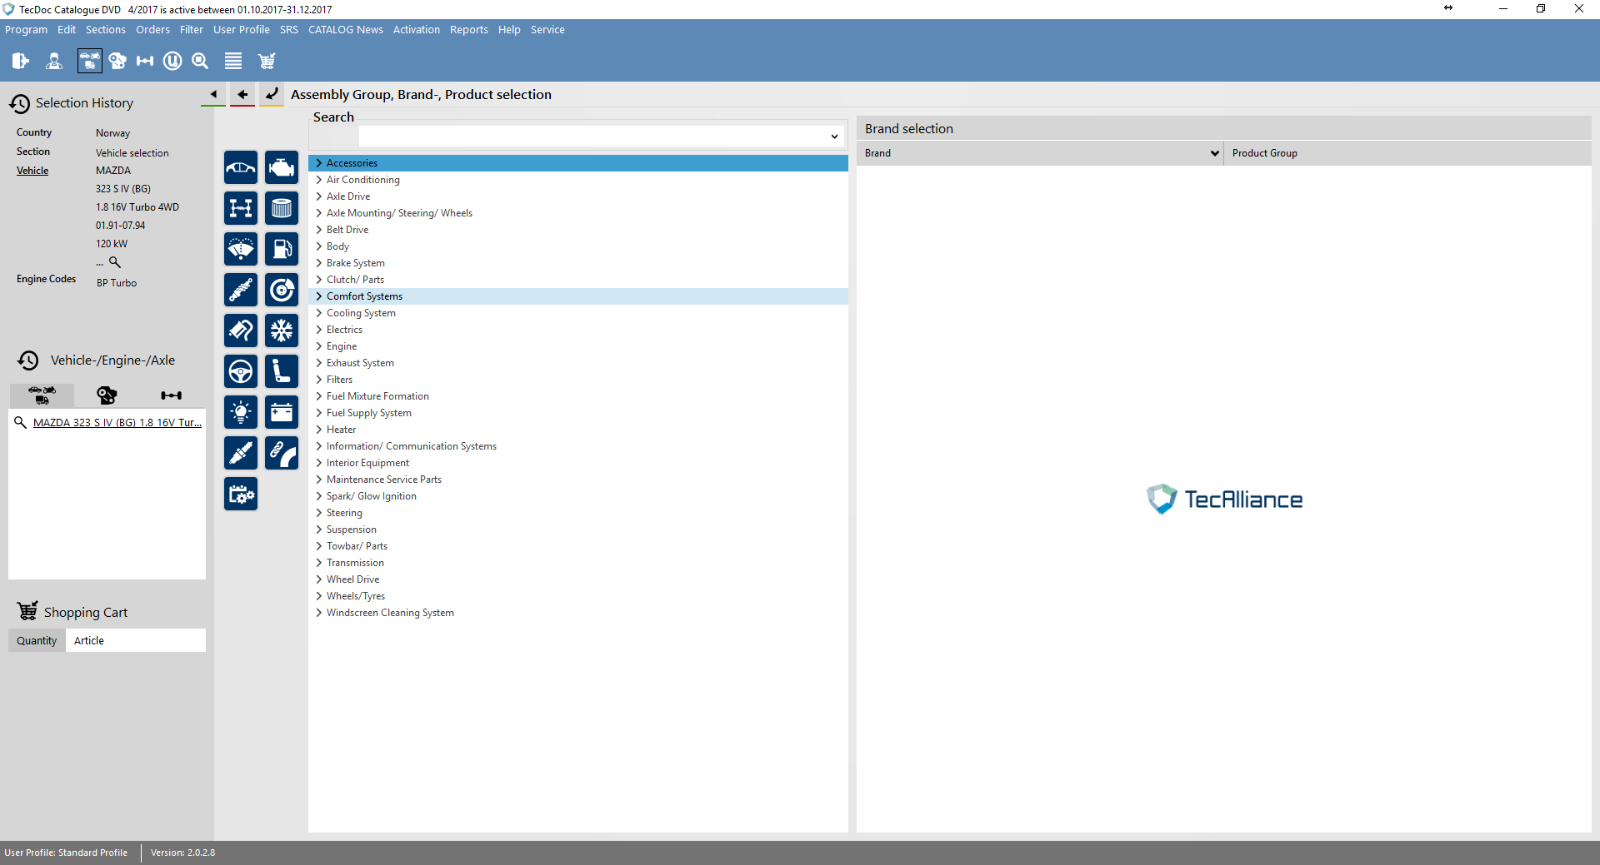Open the Brand filter dropdown

tap(1214, 153)
